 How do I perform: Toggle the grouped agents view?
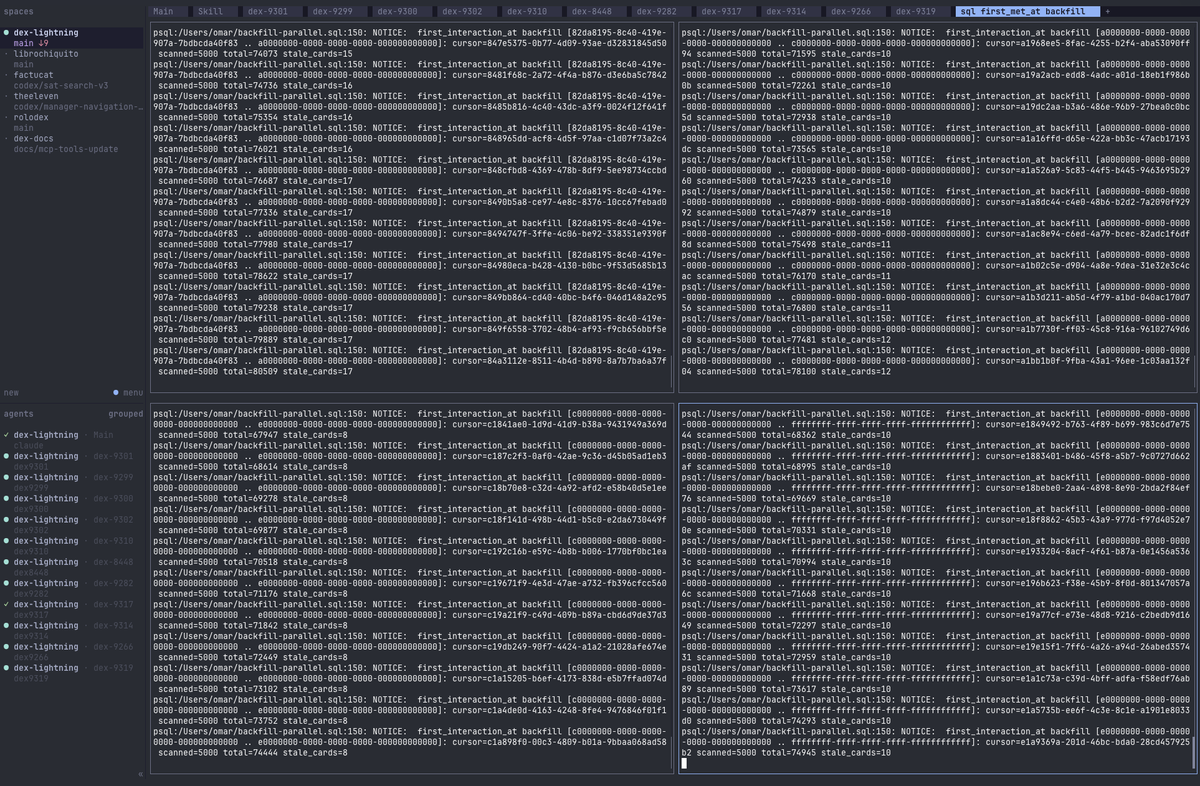pyautogui.click(x=126, y=413)
